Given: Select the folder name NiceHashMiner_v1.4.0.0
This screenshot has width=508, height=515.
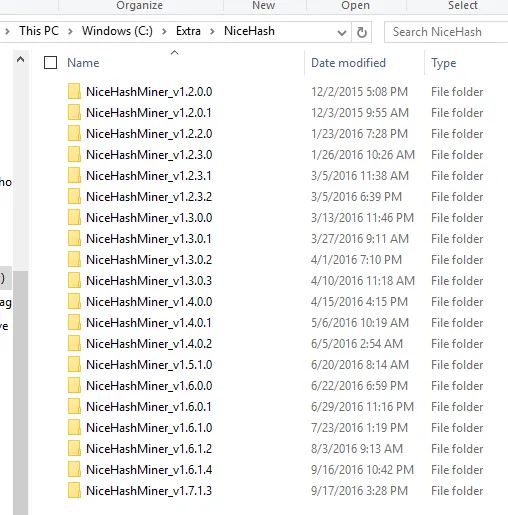Looking at the screenshot, I should (149, 302).
